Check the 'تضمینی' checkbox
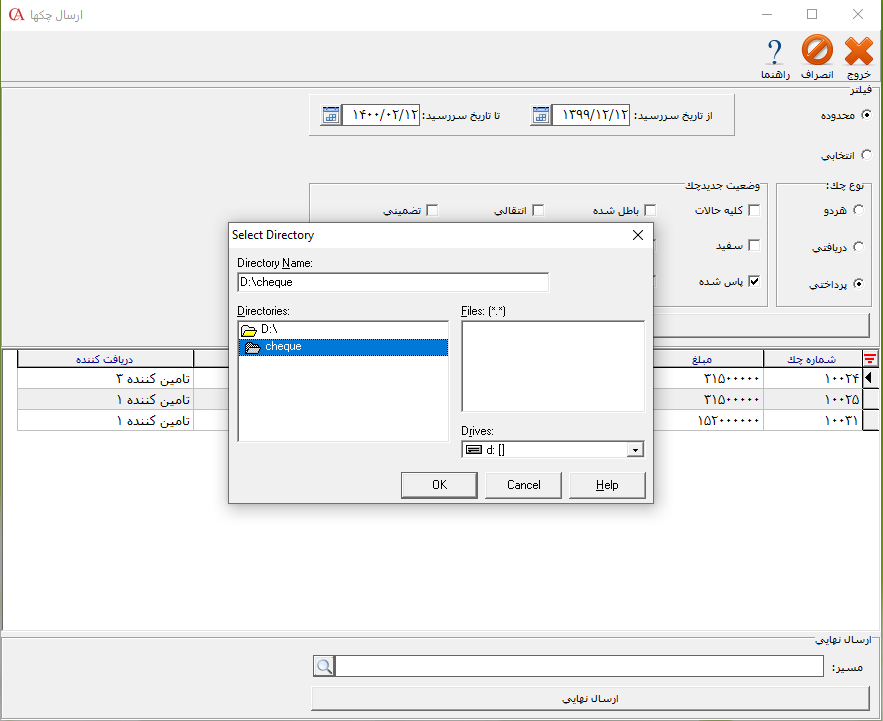Screen dimensions: 883x721 point(433,211)
